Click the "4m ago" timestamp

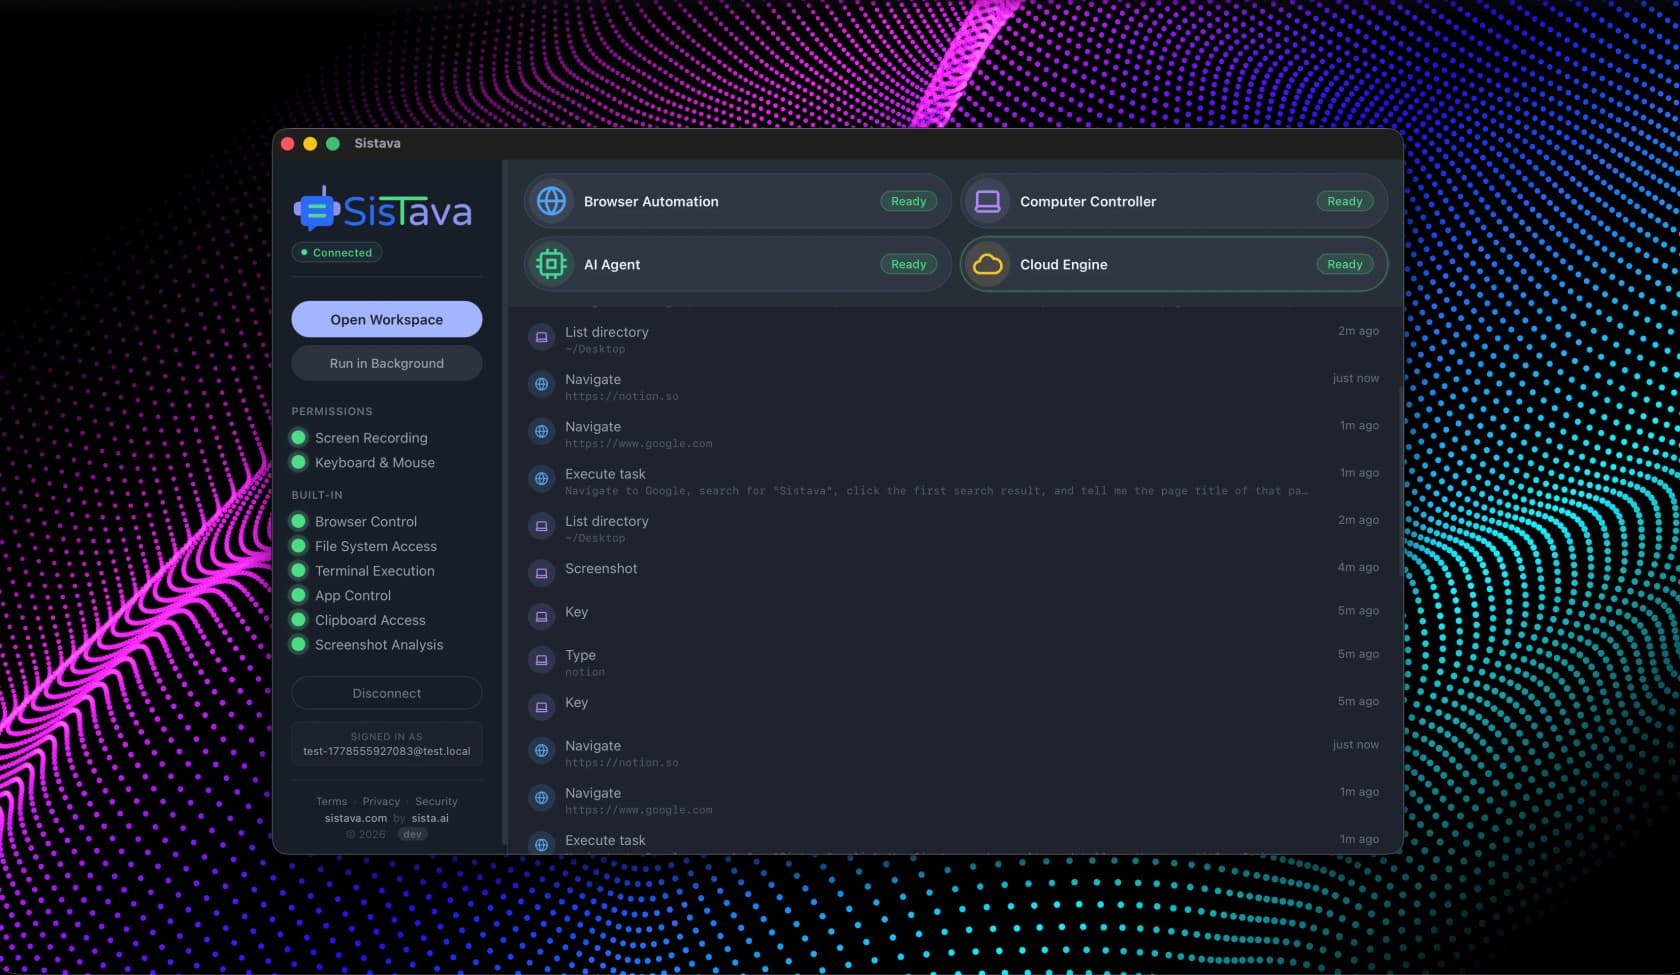(1358, 567)
